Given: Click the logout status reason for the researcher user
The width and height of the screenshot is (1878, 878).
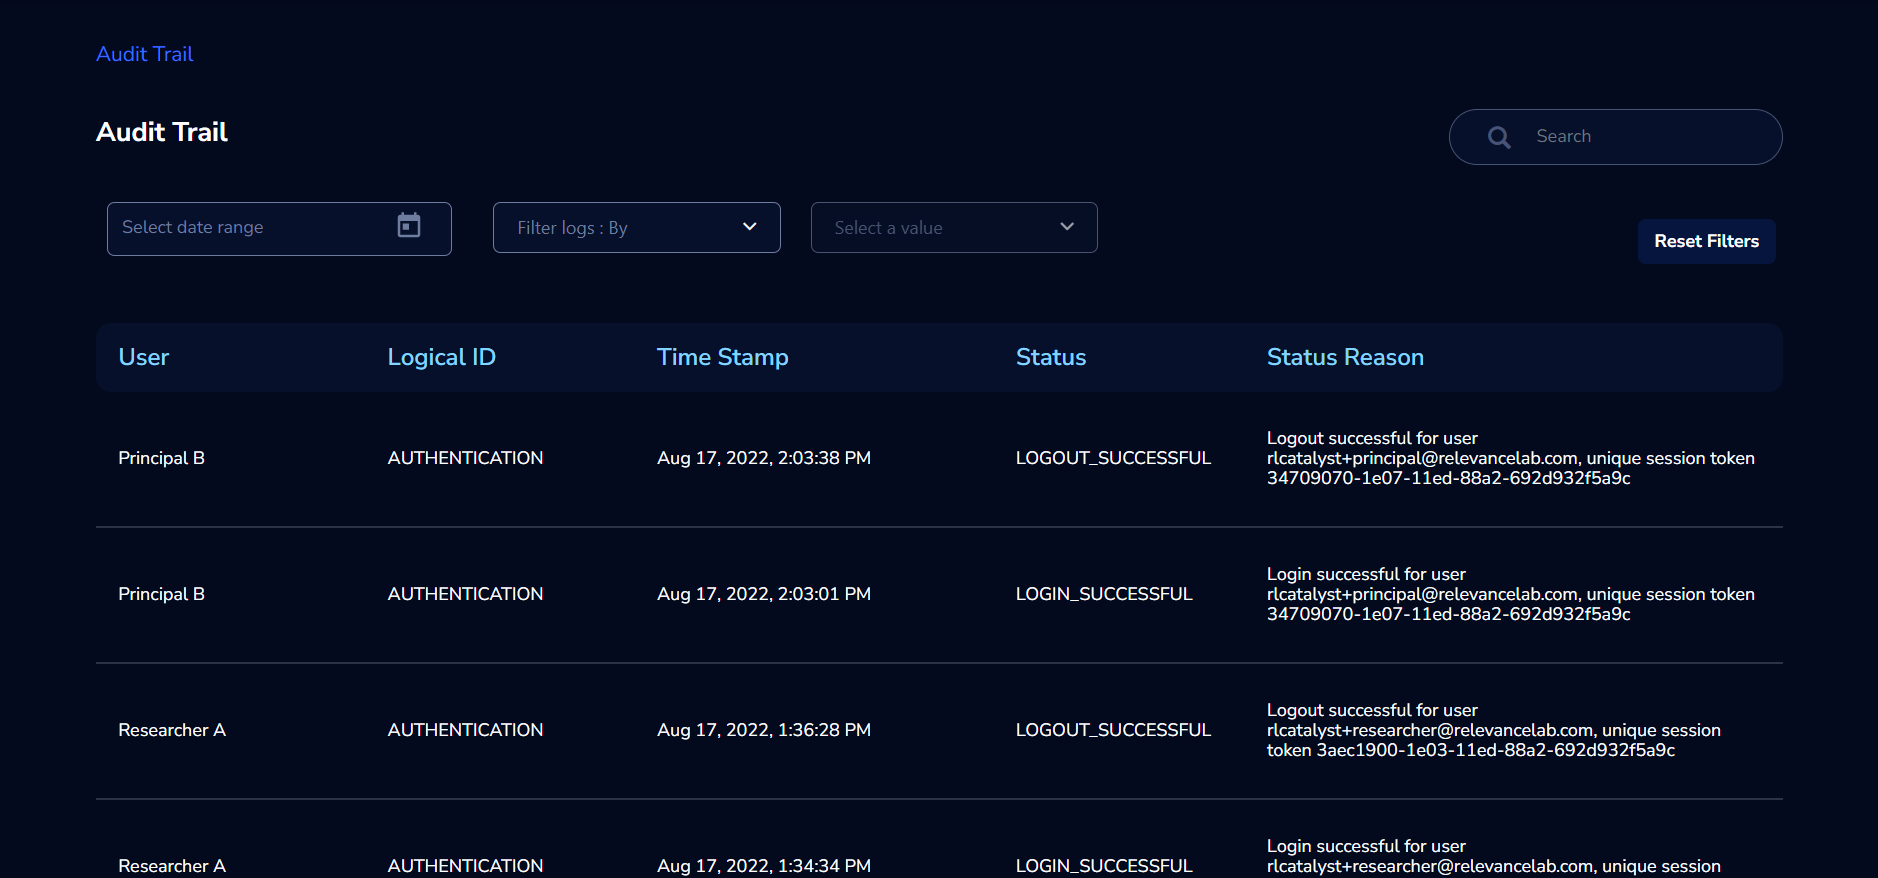Looking at the screenshot, I should [1494, 730].
